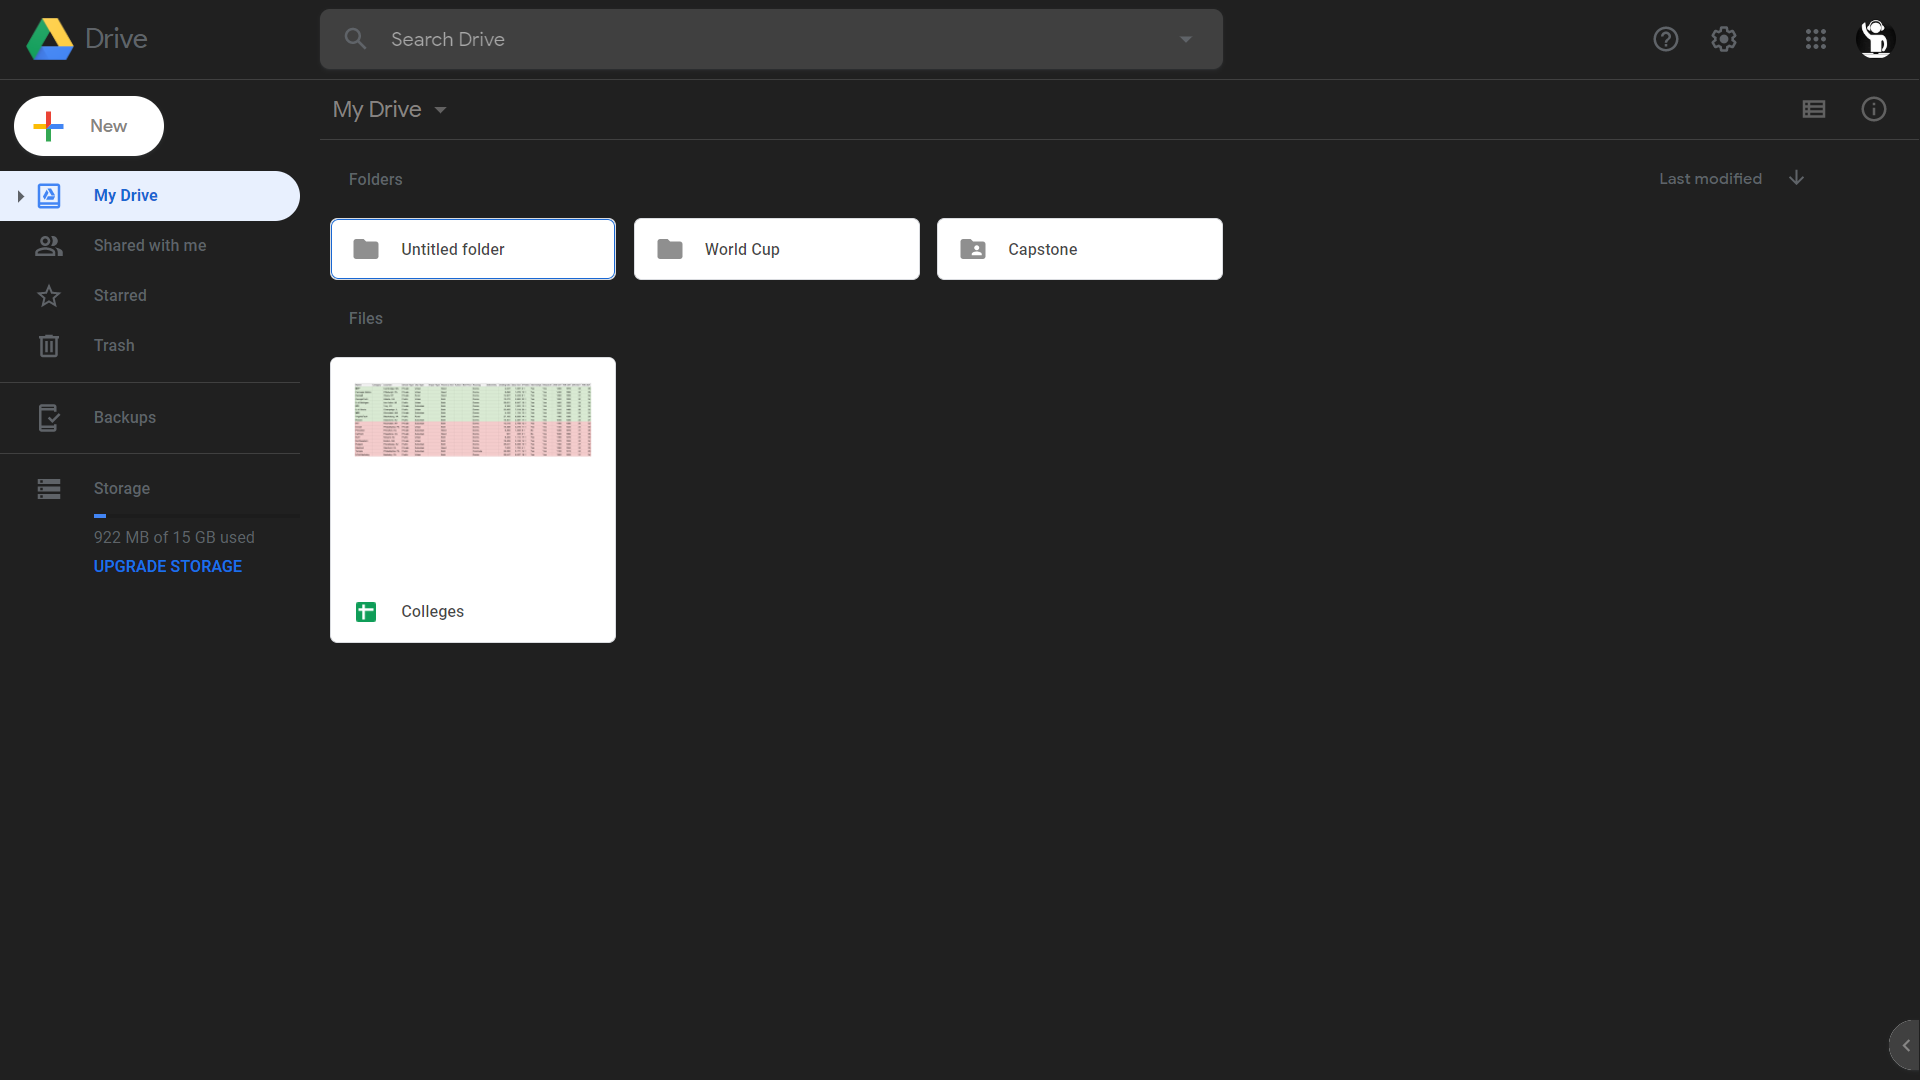The image size is (1920, 1080).
Task: Open Drive settings via gear icon
Action: coord(1724,39)
